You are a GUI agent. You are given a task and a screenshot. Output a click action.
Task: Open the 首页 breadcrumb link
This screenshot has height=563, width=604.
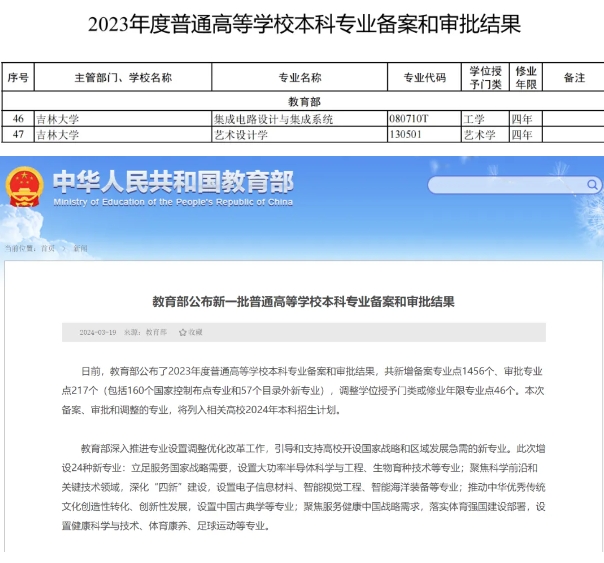pos(48,248)
